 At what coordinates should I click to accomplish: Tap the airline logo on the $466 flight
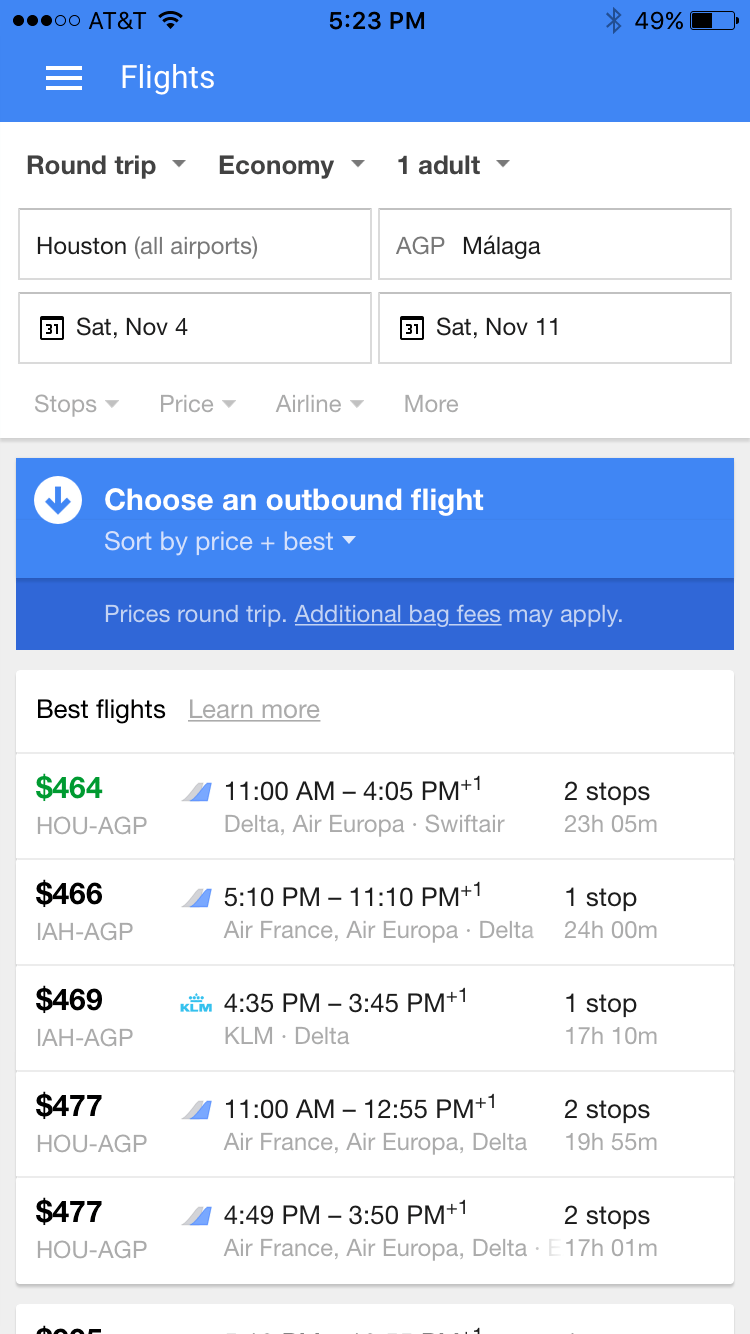(196, 898)
